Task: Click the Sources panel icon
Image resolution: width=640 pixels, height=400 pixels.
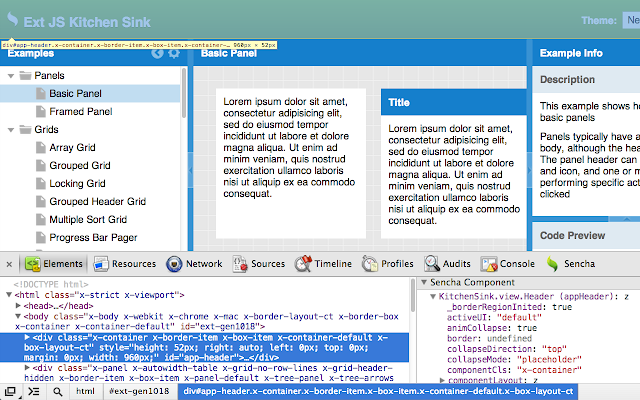Action: [240, 264]
